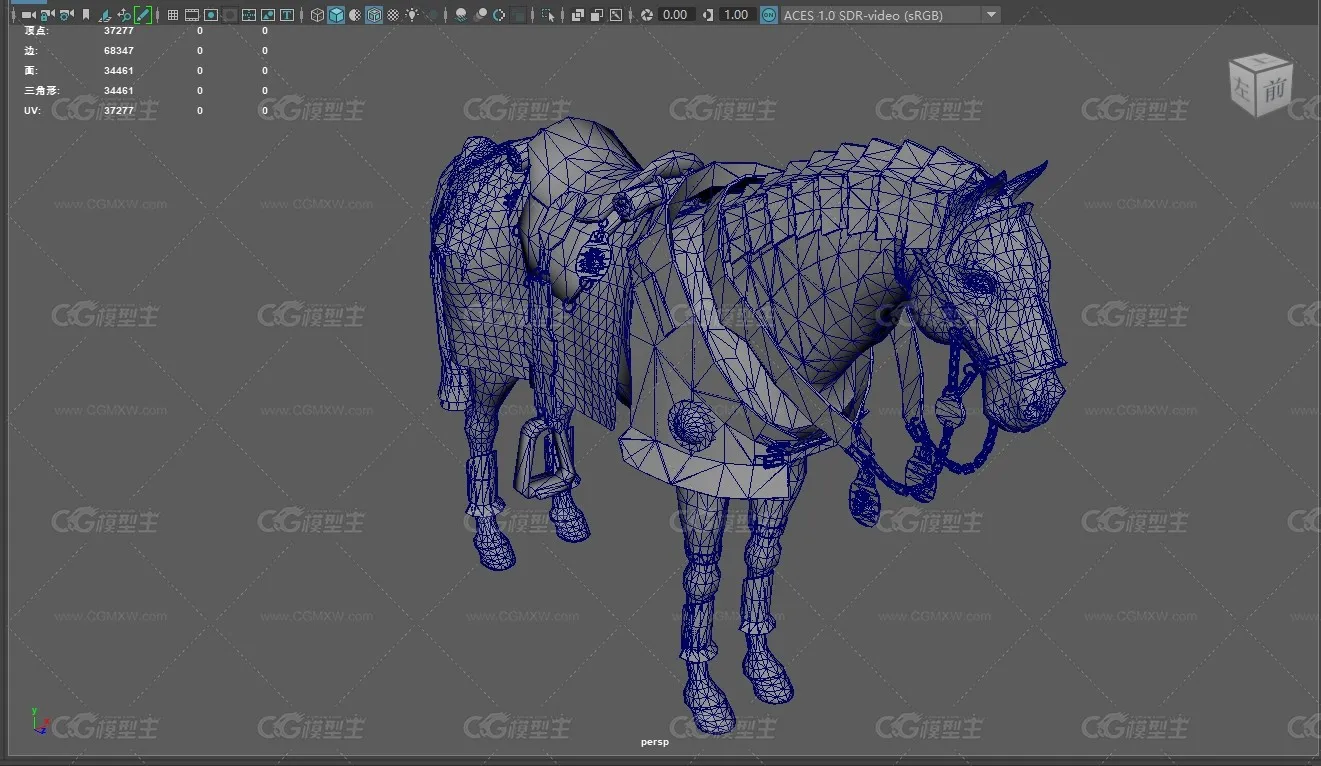Click the camera Bookmarks icon

click(x=86, y=15)
